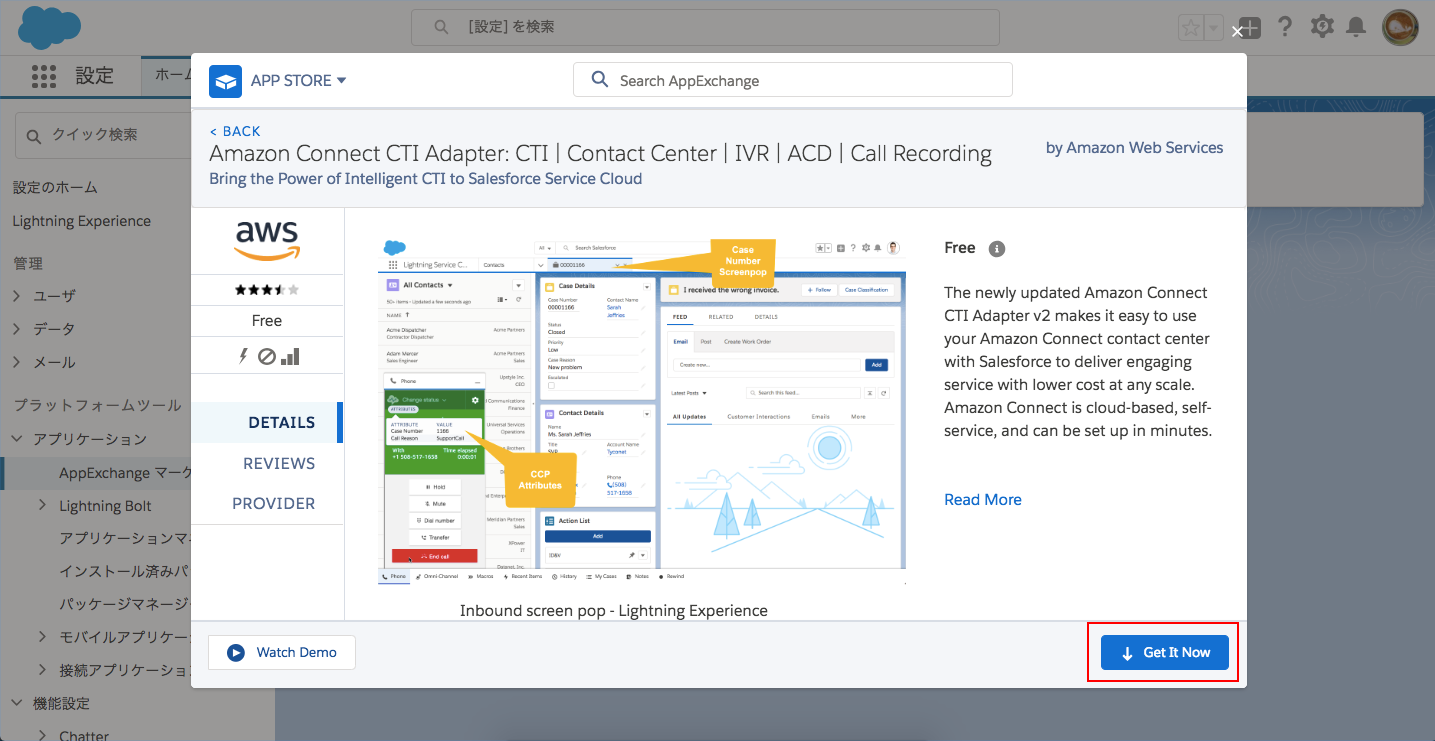Screen dimensions: 1435x741
Task: Click the bar chart icon in listing details
Action: point(288,355)
